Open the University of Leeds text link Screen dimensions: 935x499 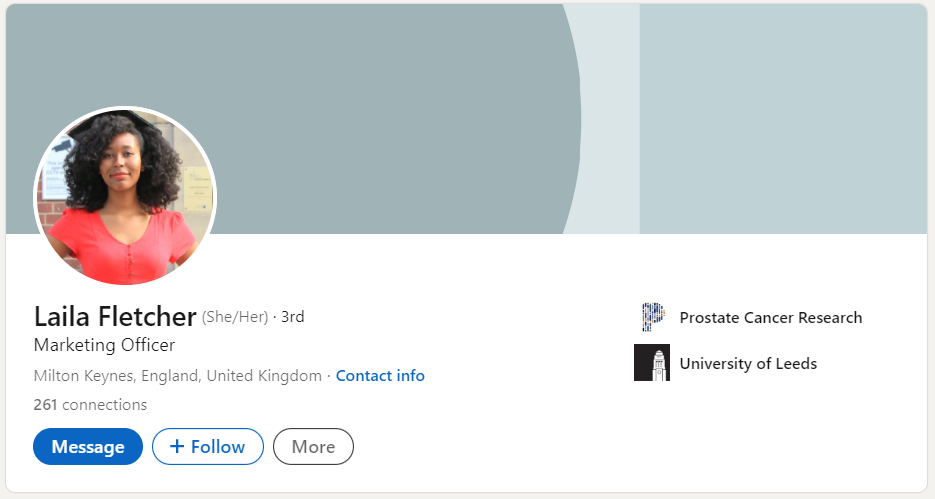(x=748, y=363)
